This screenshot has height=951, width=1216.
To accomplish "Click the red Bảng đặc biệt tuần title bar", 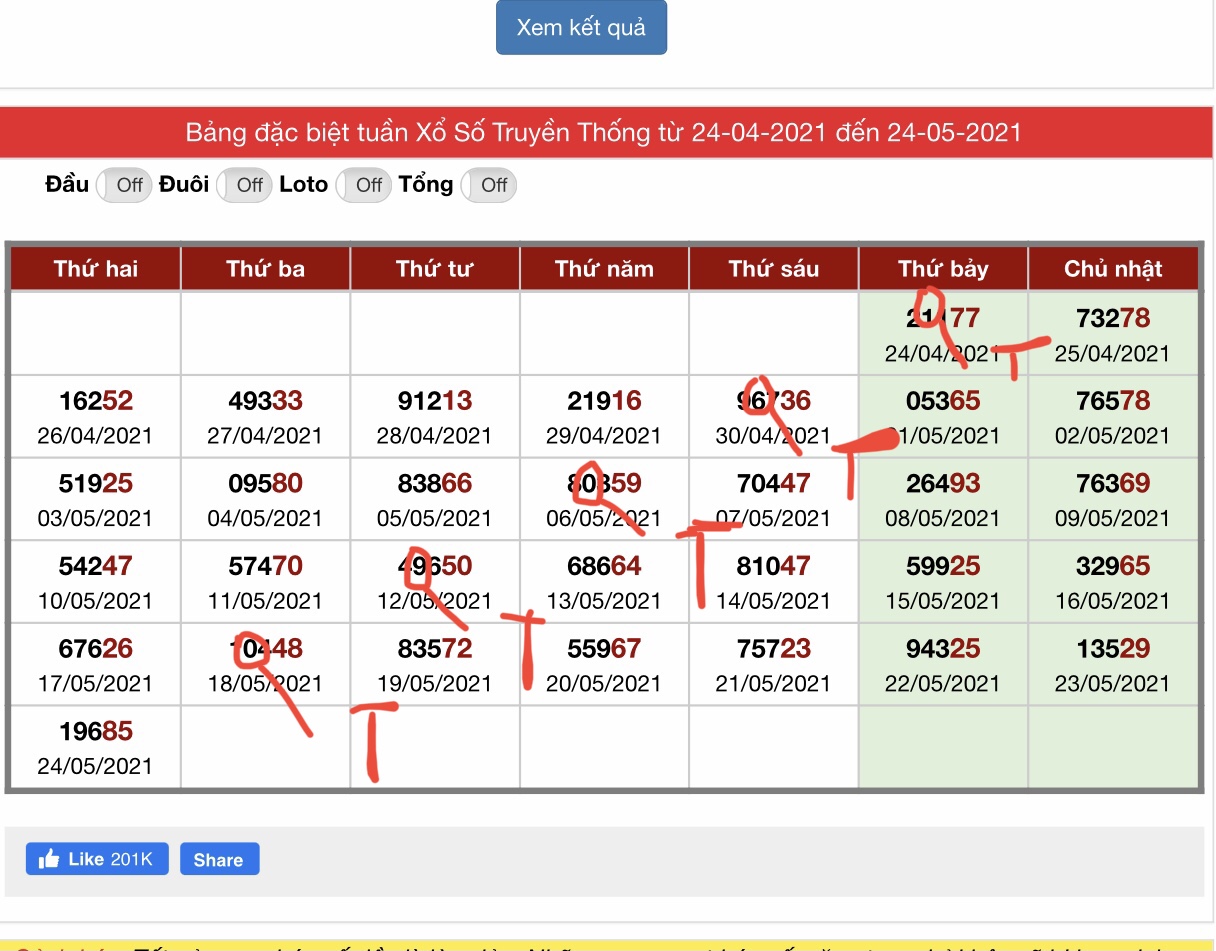I will pos(604,132).
